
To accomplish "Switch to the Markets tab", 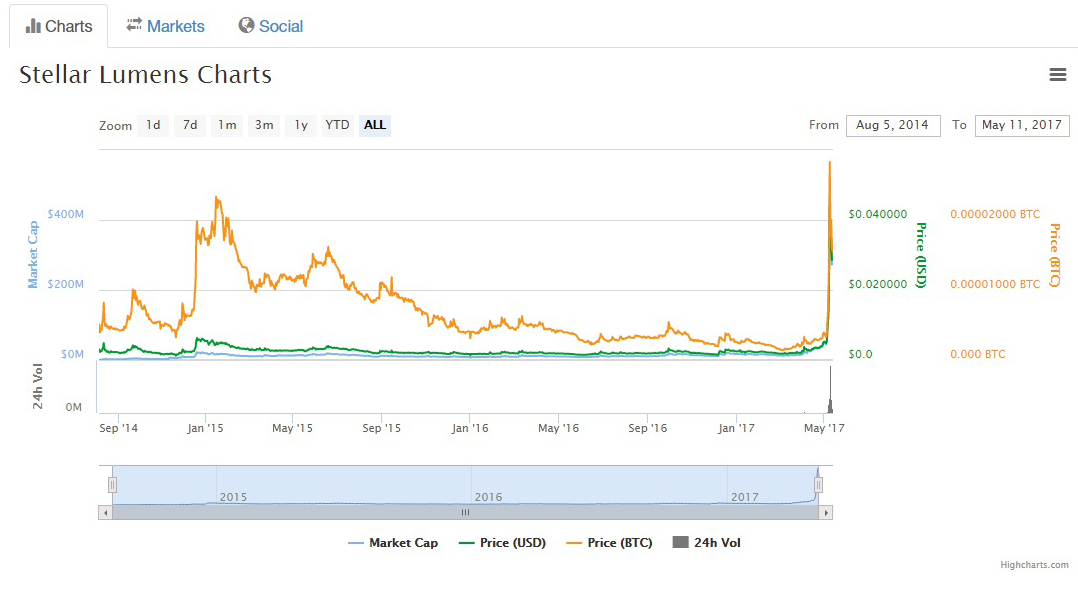I will [x=165, y=26].
